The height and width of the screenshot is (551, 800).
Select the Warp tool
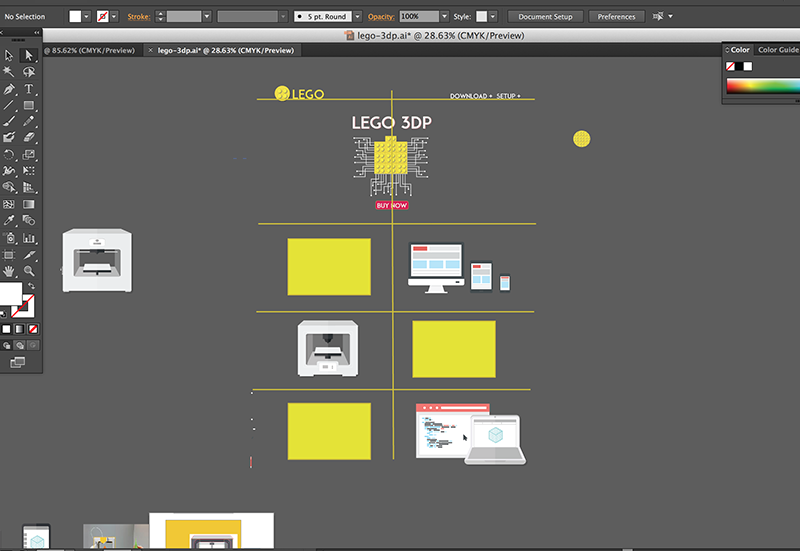click(x=9, y=171)
